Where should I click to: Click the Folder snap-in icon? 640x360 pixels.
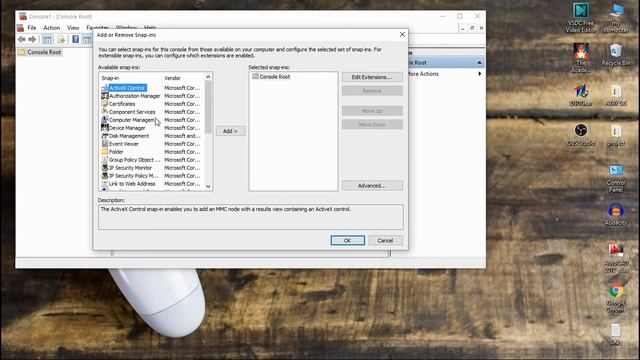[104, 152]
